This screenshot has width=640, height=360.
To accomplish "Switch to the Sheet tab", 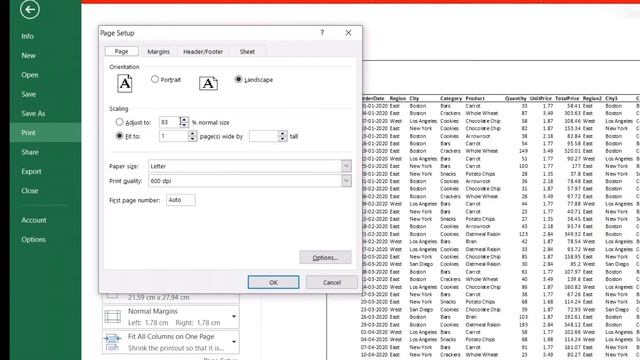I will coord(247,52).
